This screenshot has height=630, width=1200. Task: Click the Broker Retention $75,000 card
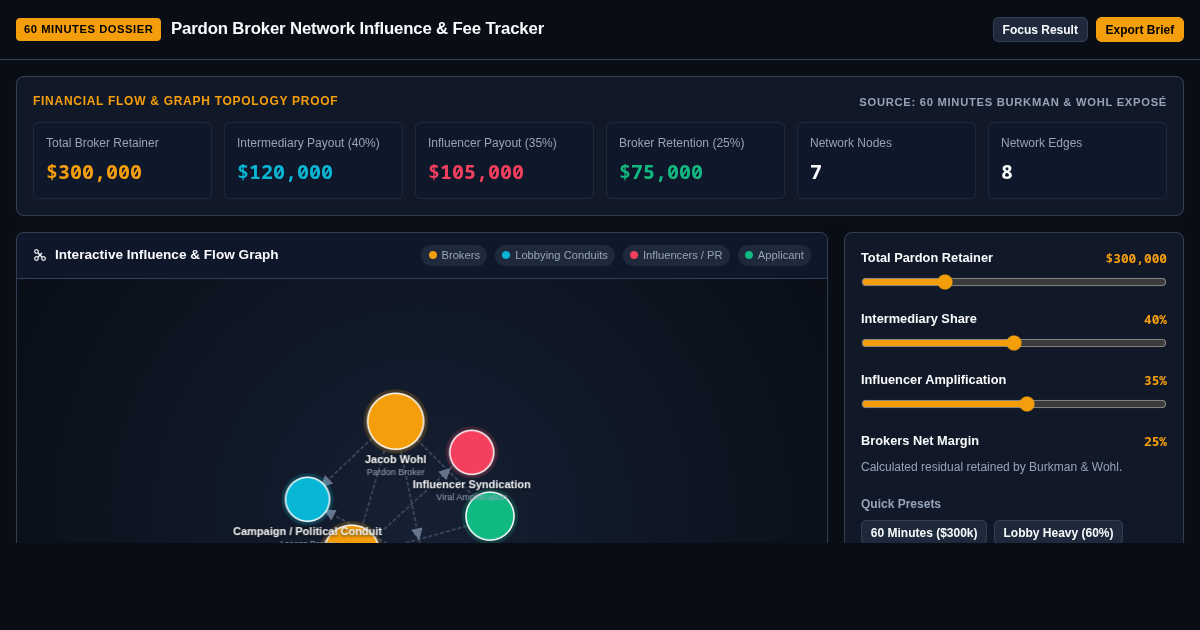695,160
